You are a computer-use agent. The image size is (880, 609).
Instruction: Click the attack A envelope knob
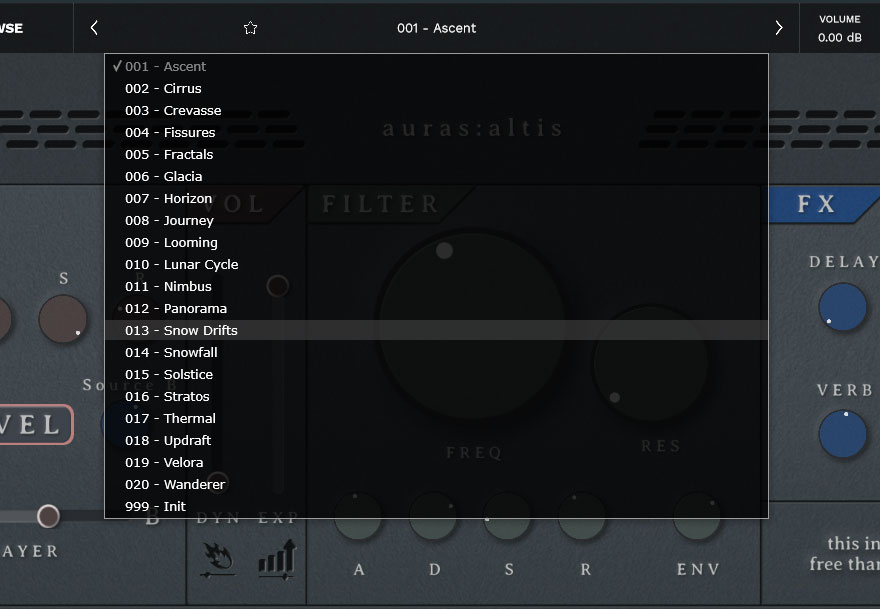coord(358,516)
